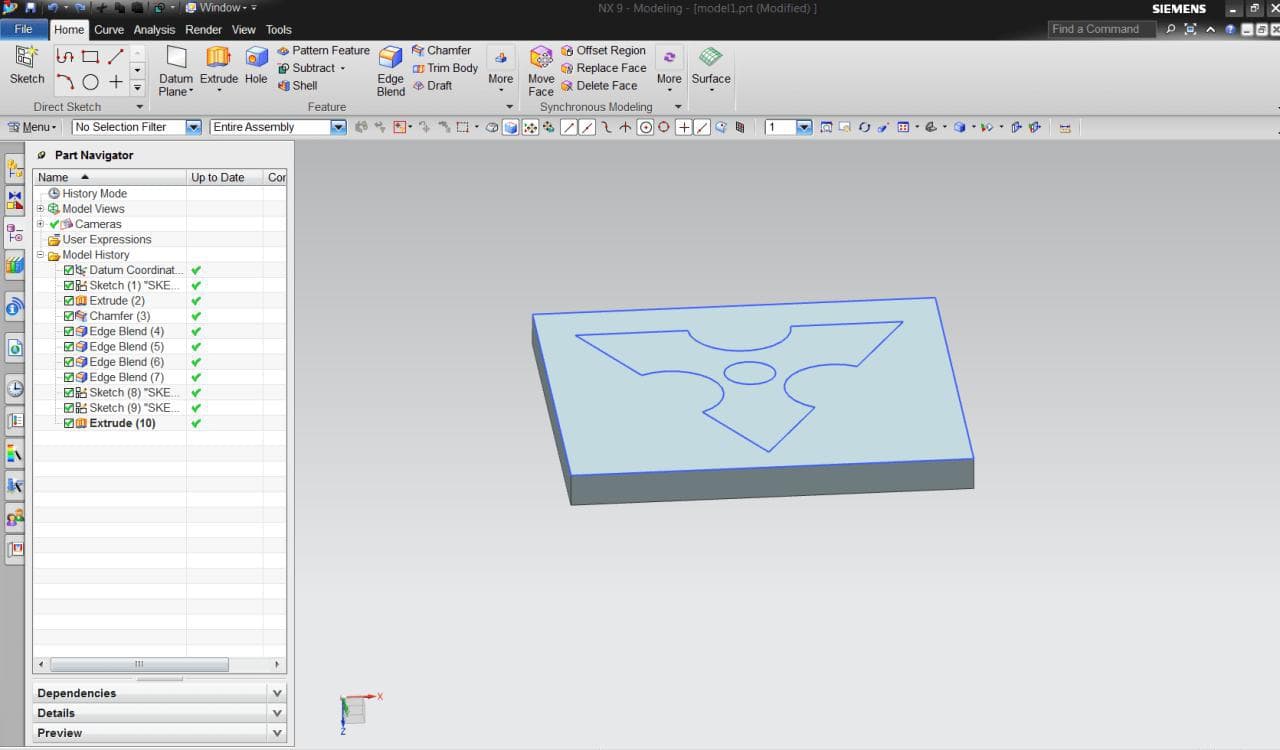Open the History clock sidebar tab

point(14,389)
